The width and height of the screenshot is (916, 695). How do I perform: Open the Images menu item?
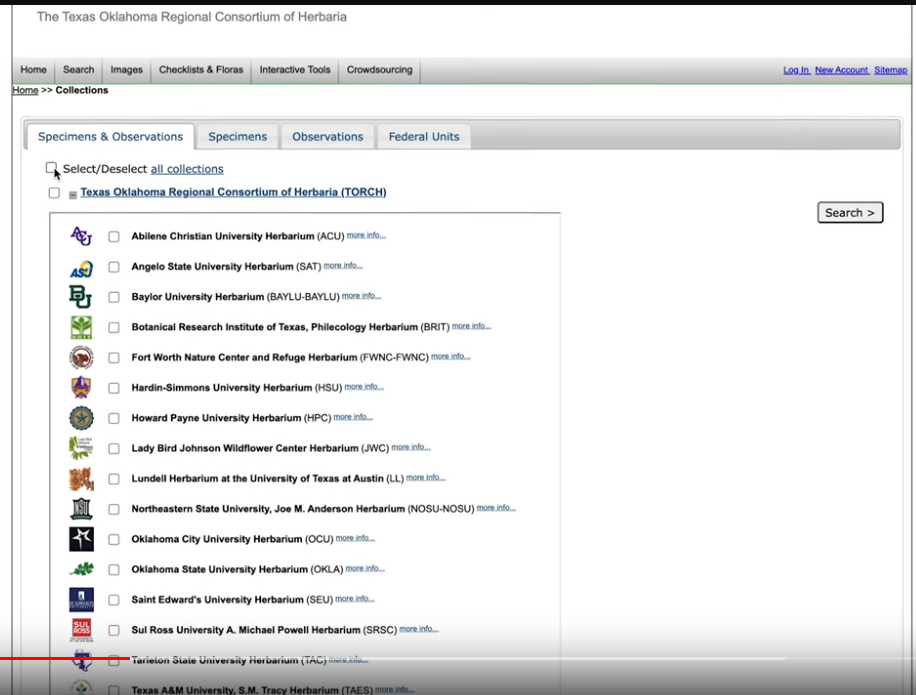126,70
